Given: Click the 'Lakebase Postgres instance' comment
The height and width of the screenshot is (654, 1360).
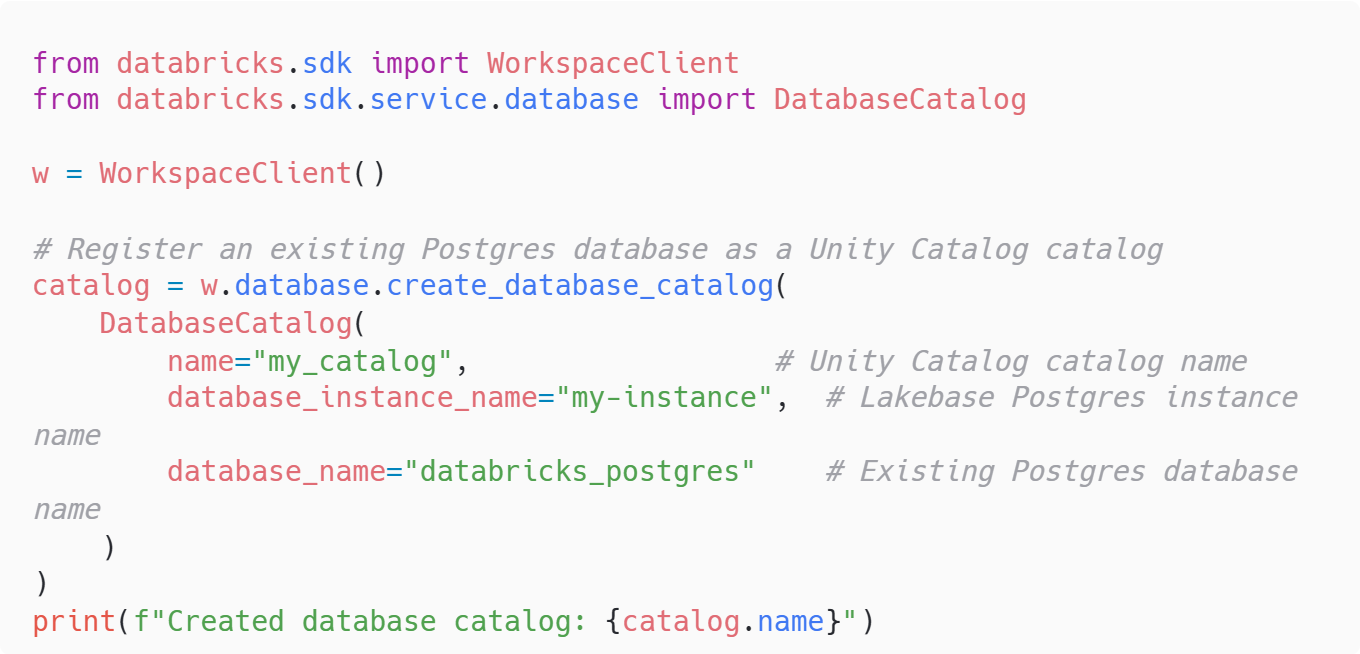Looking at the screenshot, I should 1061,398.
